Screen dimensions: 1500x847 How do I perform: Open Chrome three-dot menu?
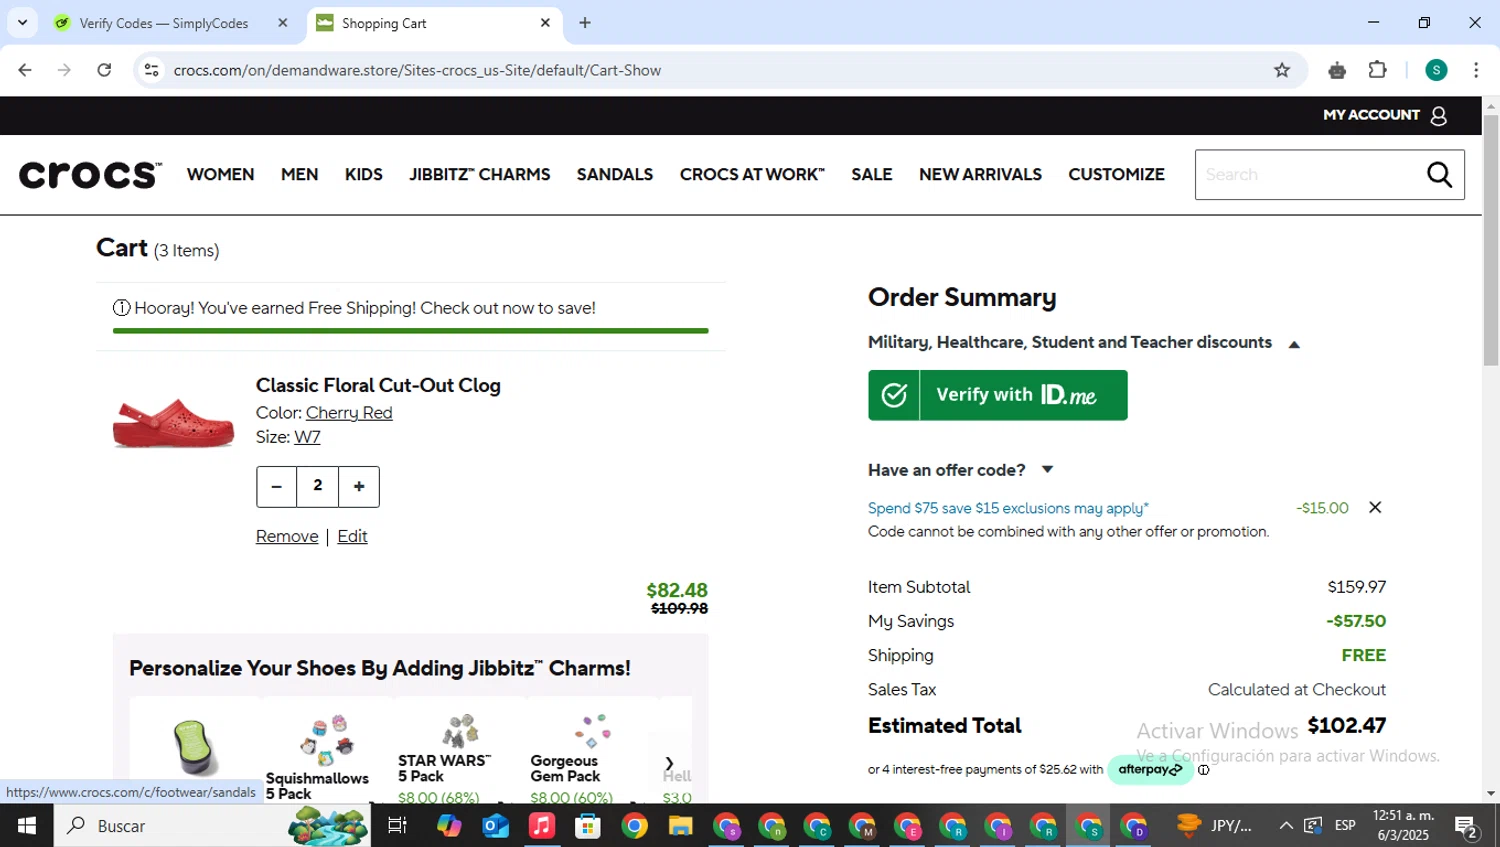1476,70
